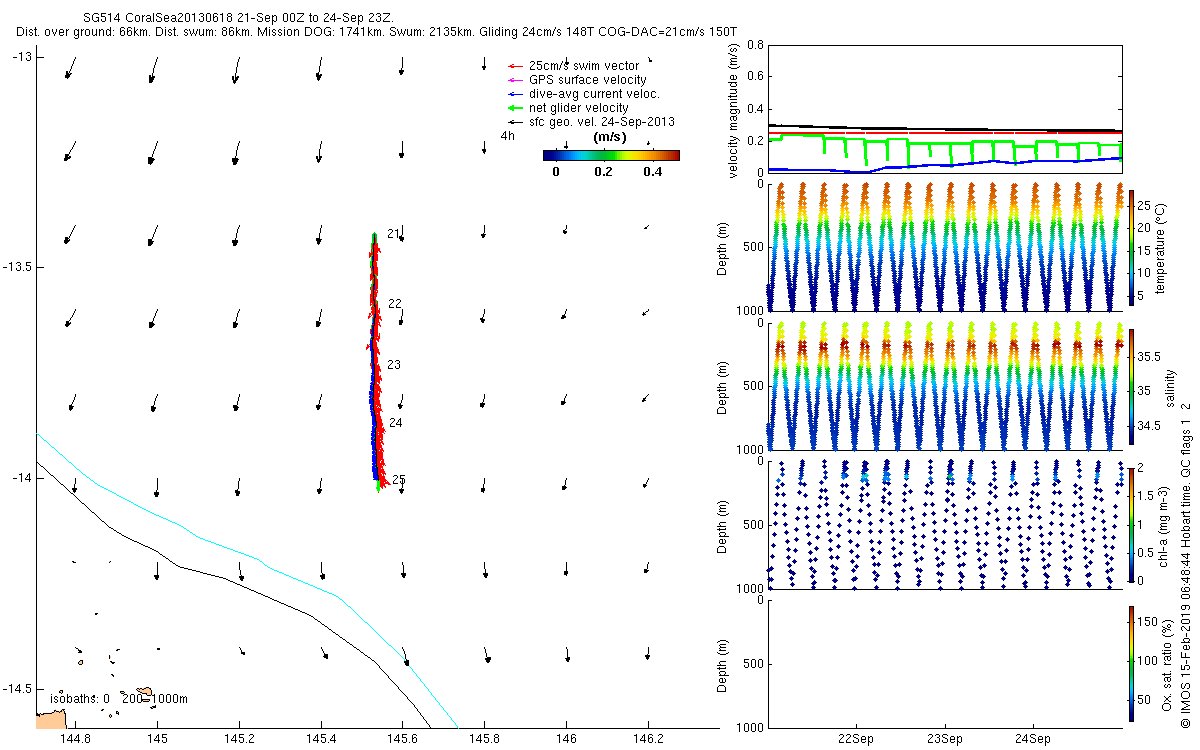Click day marker 21 on the glider track
Image resolution: width=1200 pixels, height=750 pixels.
coord(393,234)
